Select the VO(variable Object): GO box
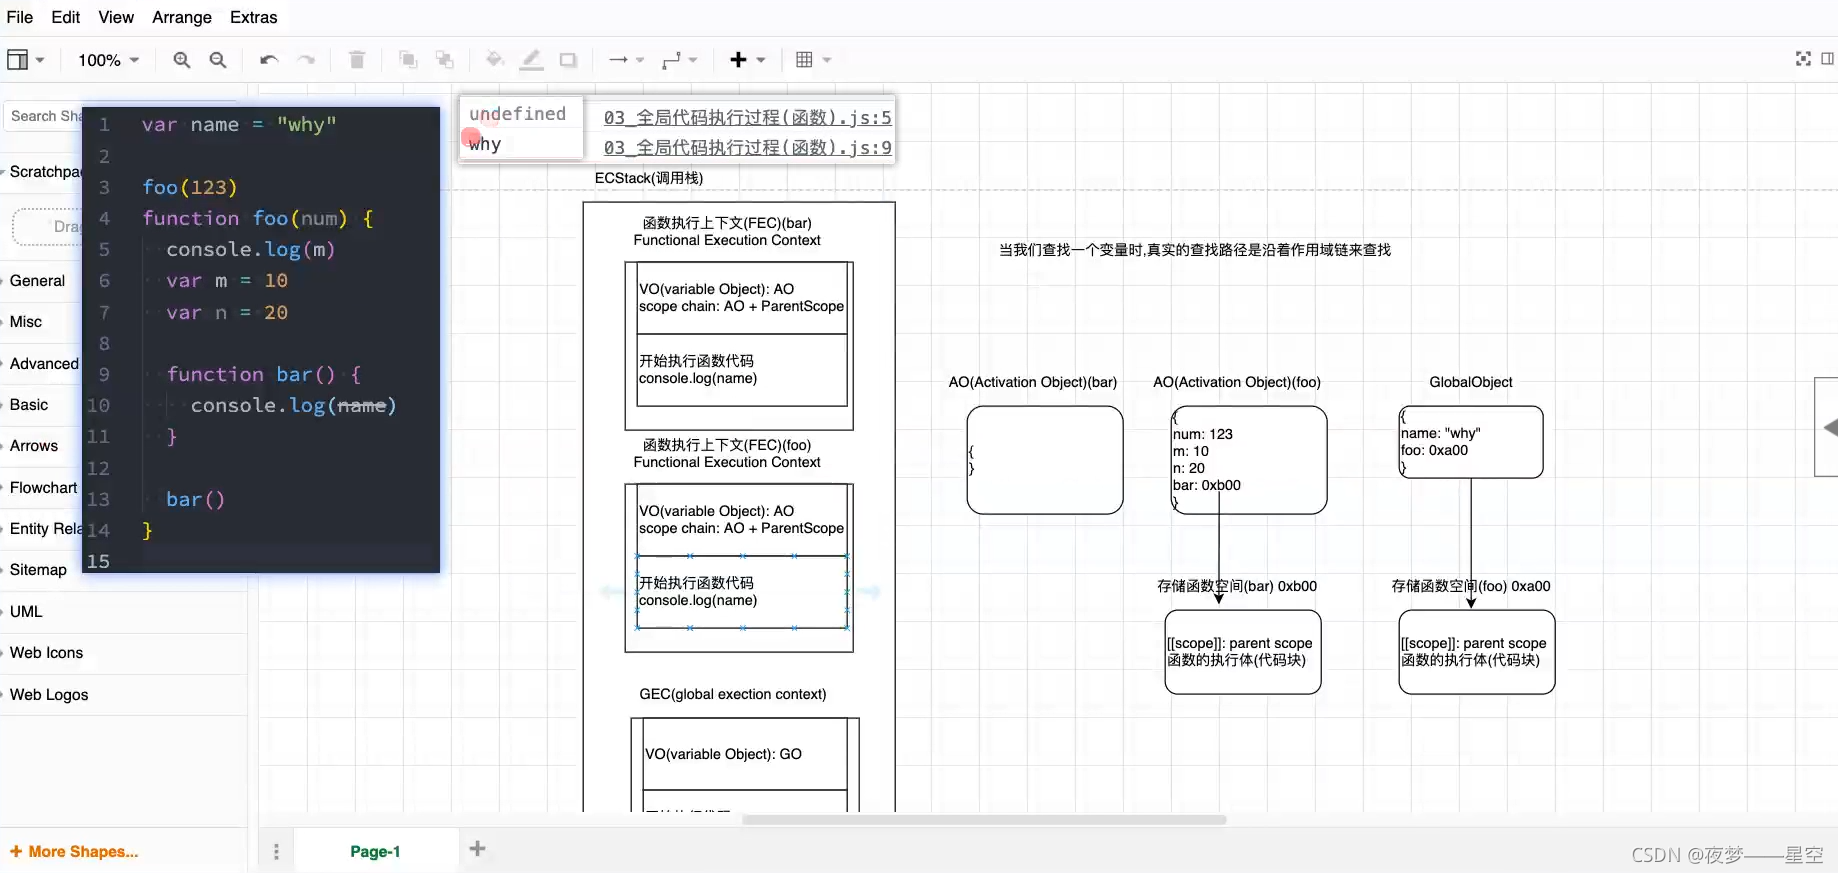The image size is (1838, 873). (x=745, y=754)
